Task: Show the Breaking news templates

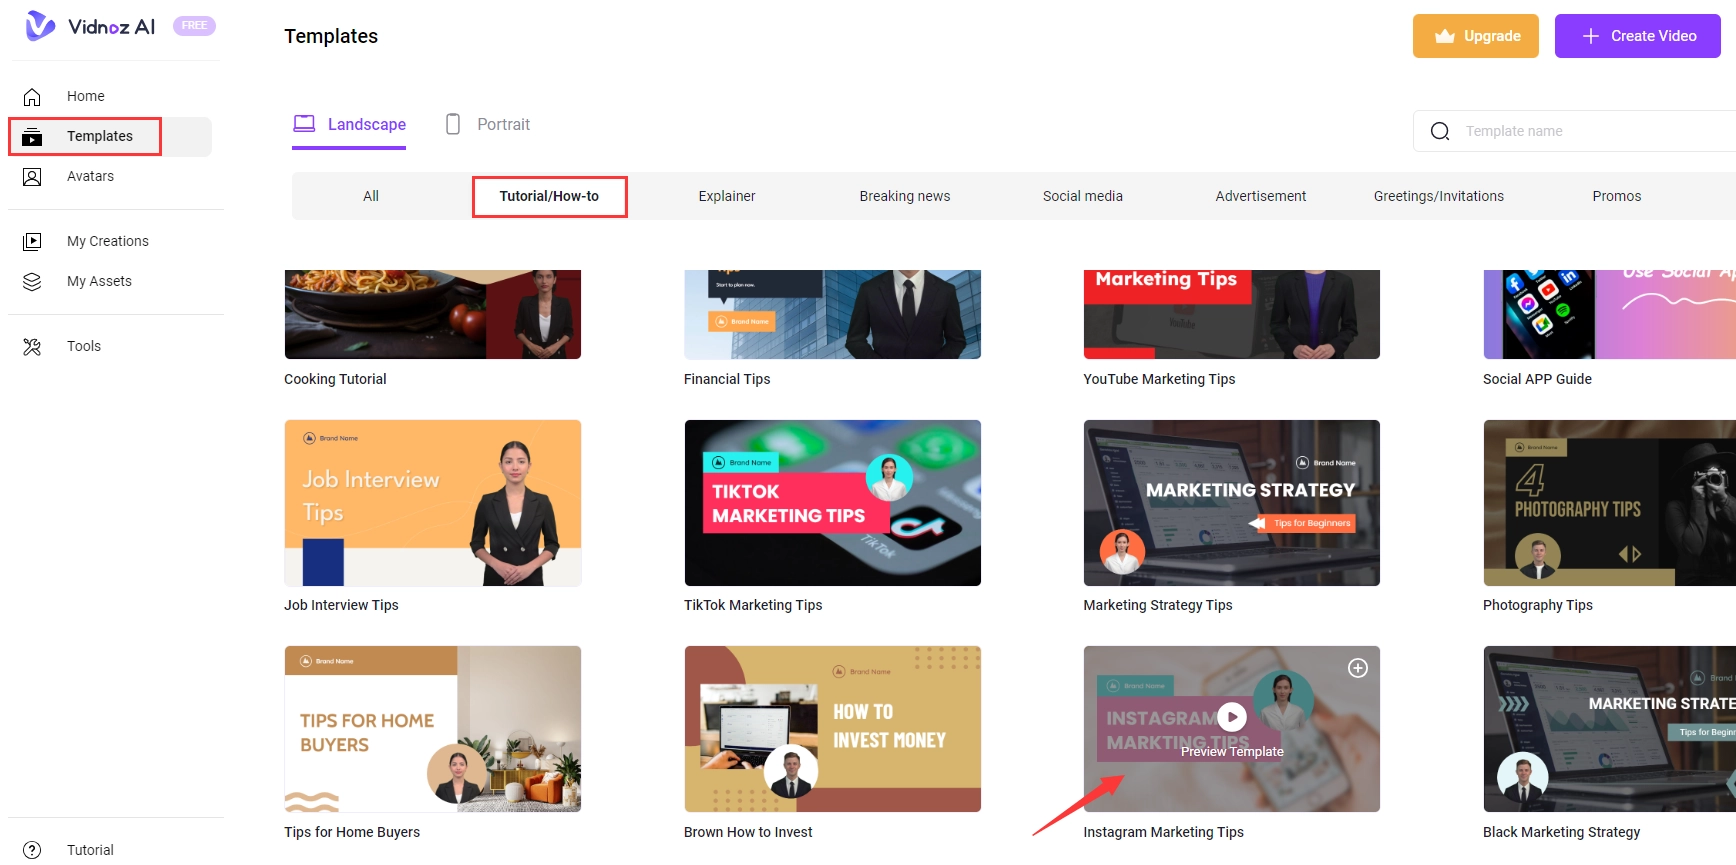Action: pos(905,196)
